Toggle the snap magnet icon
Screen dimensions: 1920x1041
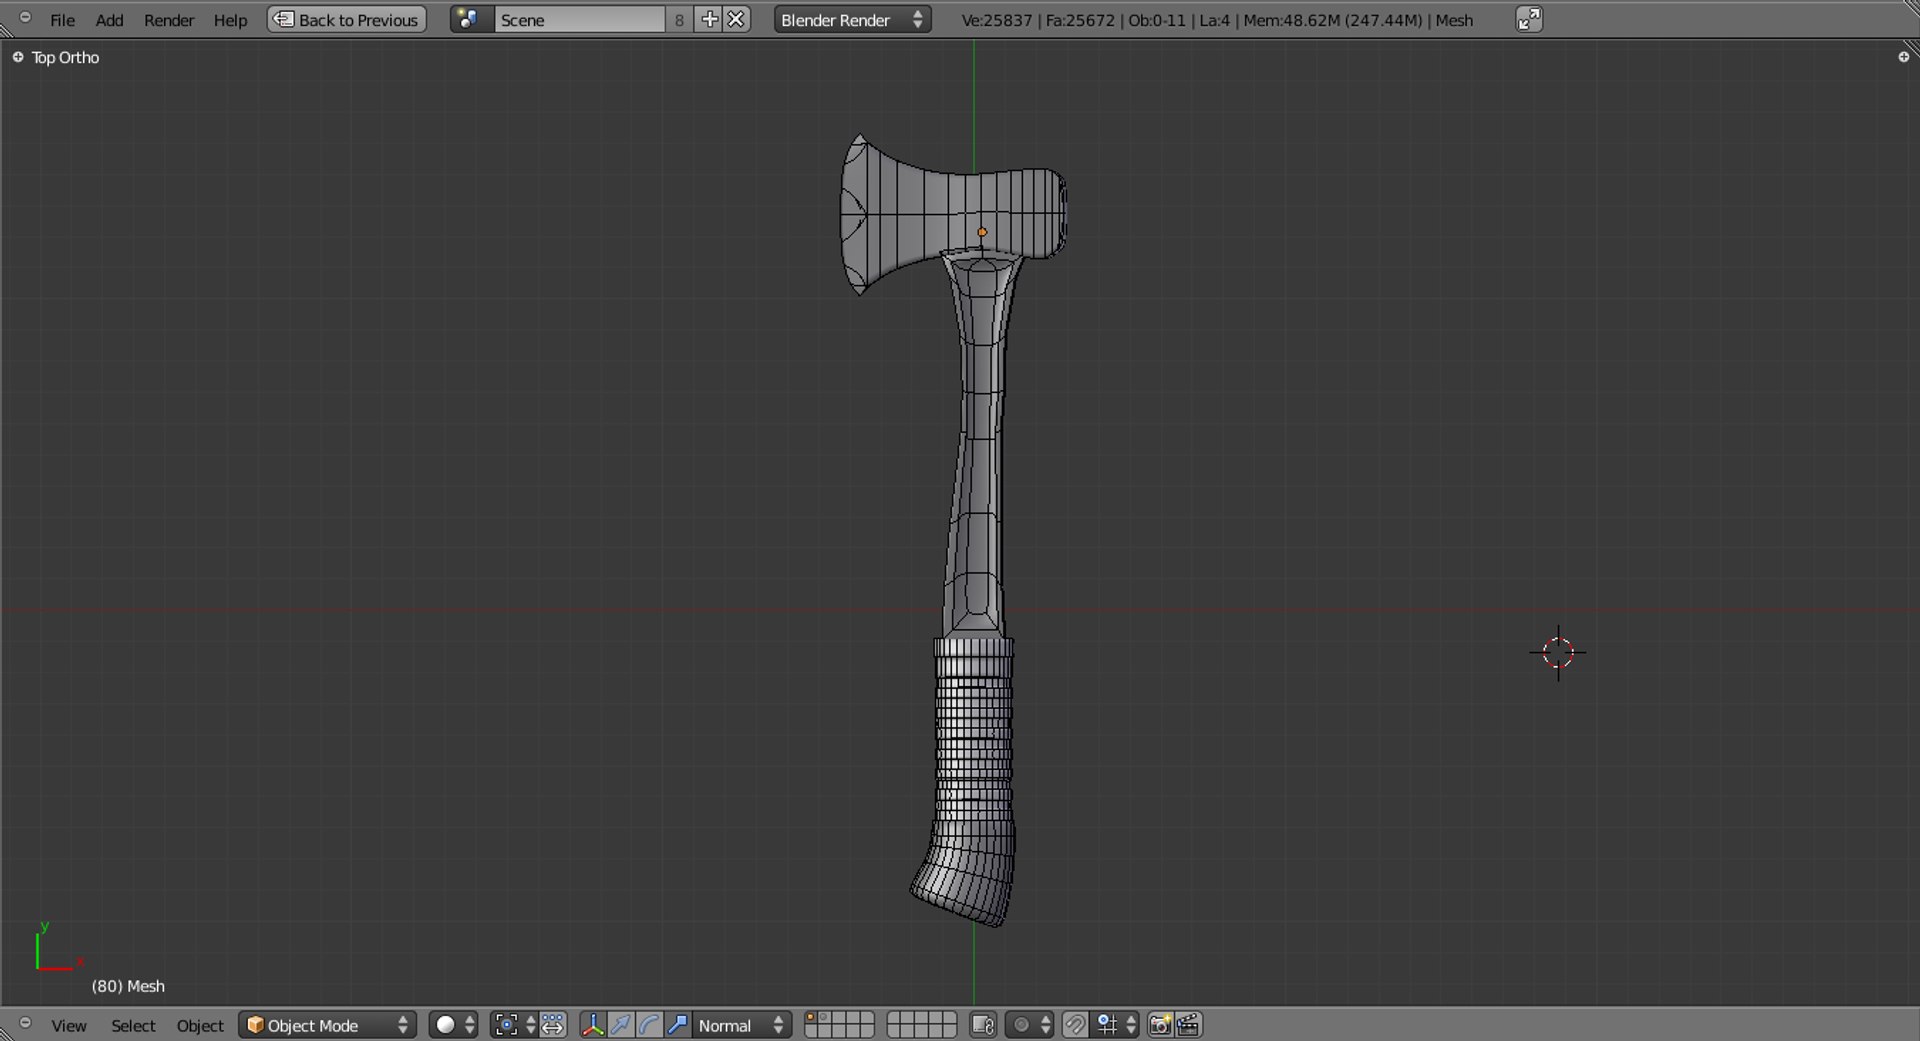coord(1075,1025)
